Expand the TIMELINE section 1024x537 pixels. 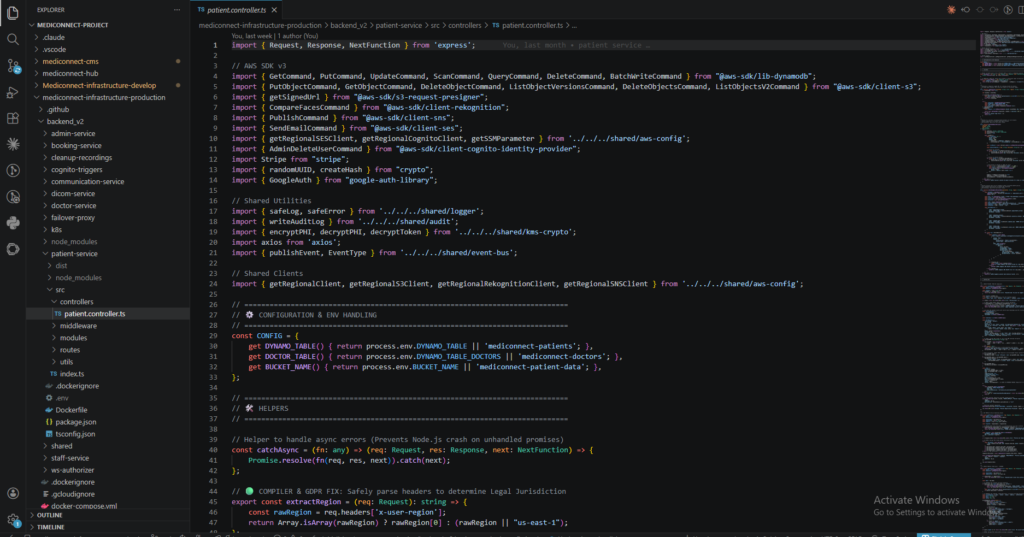pos(108,527)
